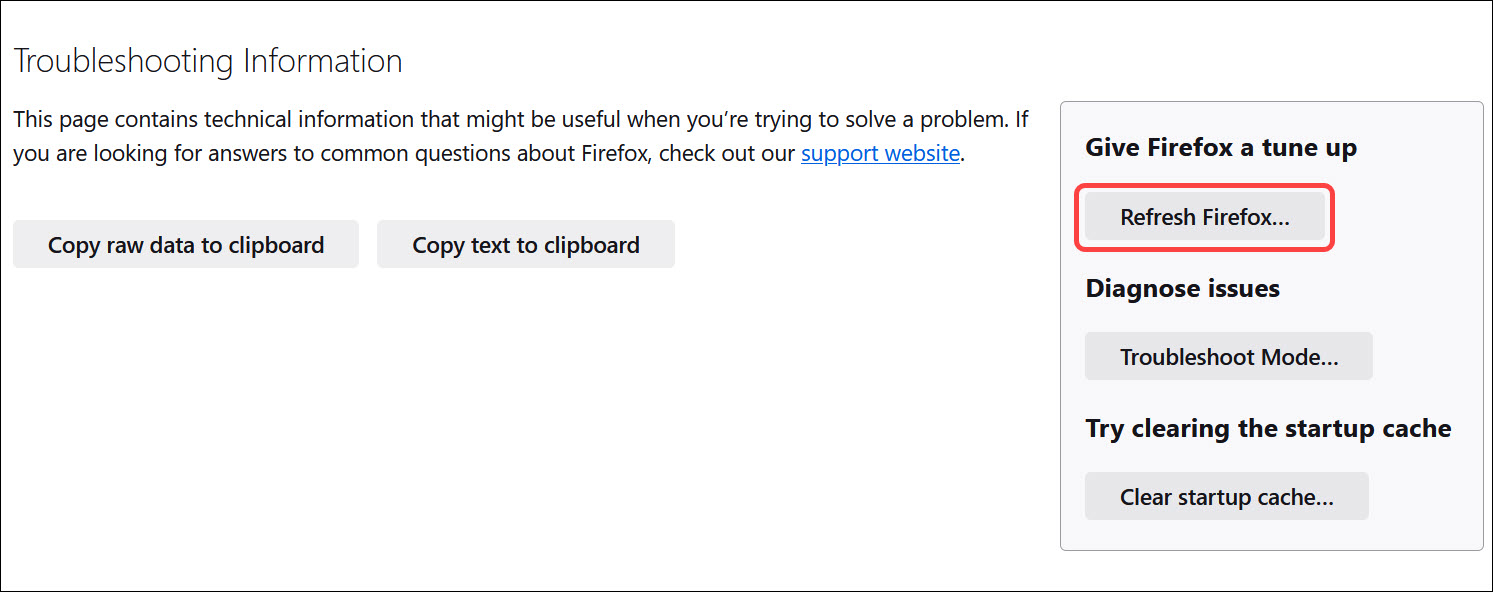This screenshot has height=592, width=1493.
Task: Select the sidebar panel containing tune up options
Action: [1272, 320]
